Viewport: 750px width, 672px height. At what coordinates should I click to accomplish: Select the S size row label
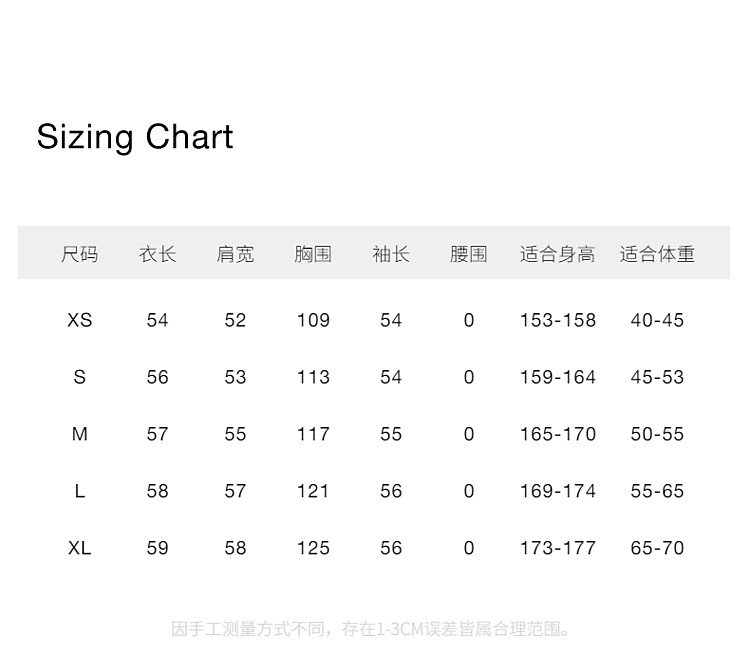click(x=80, y=377)
